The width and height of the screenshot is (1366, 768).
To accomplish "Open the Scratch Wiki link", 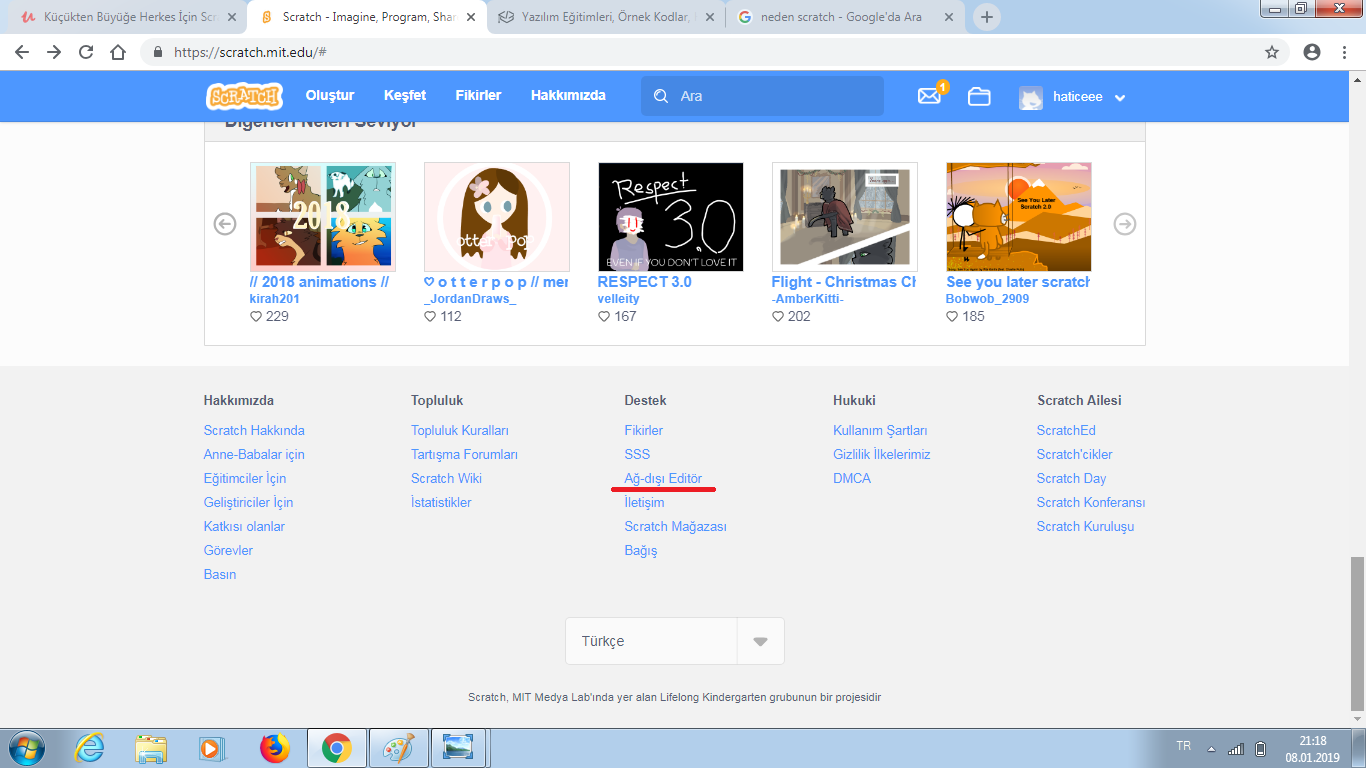I will tap(446, 478).
